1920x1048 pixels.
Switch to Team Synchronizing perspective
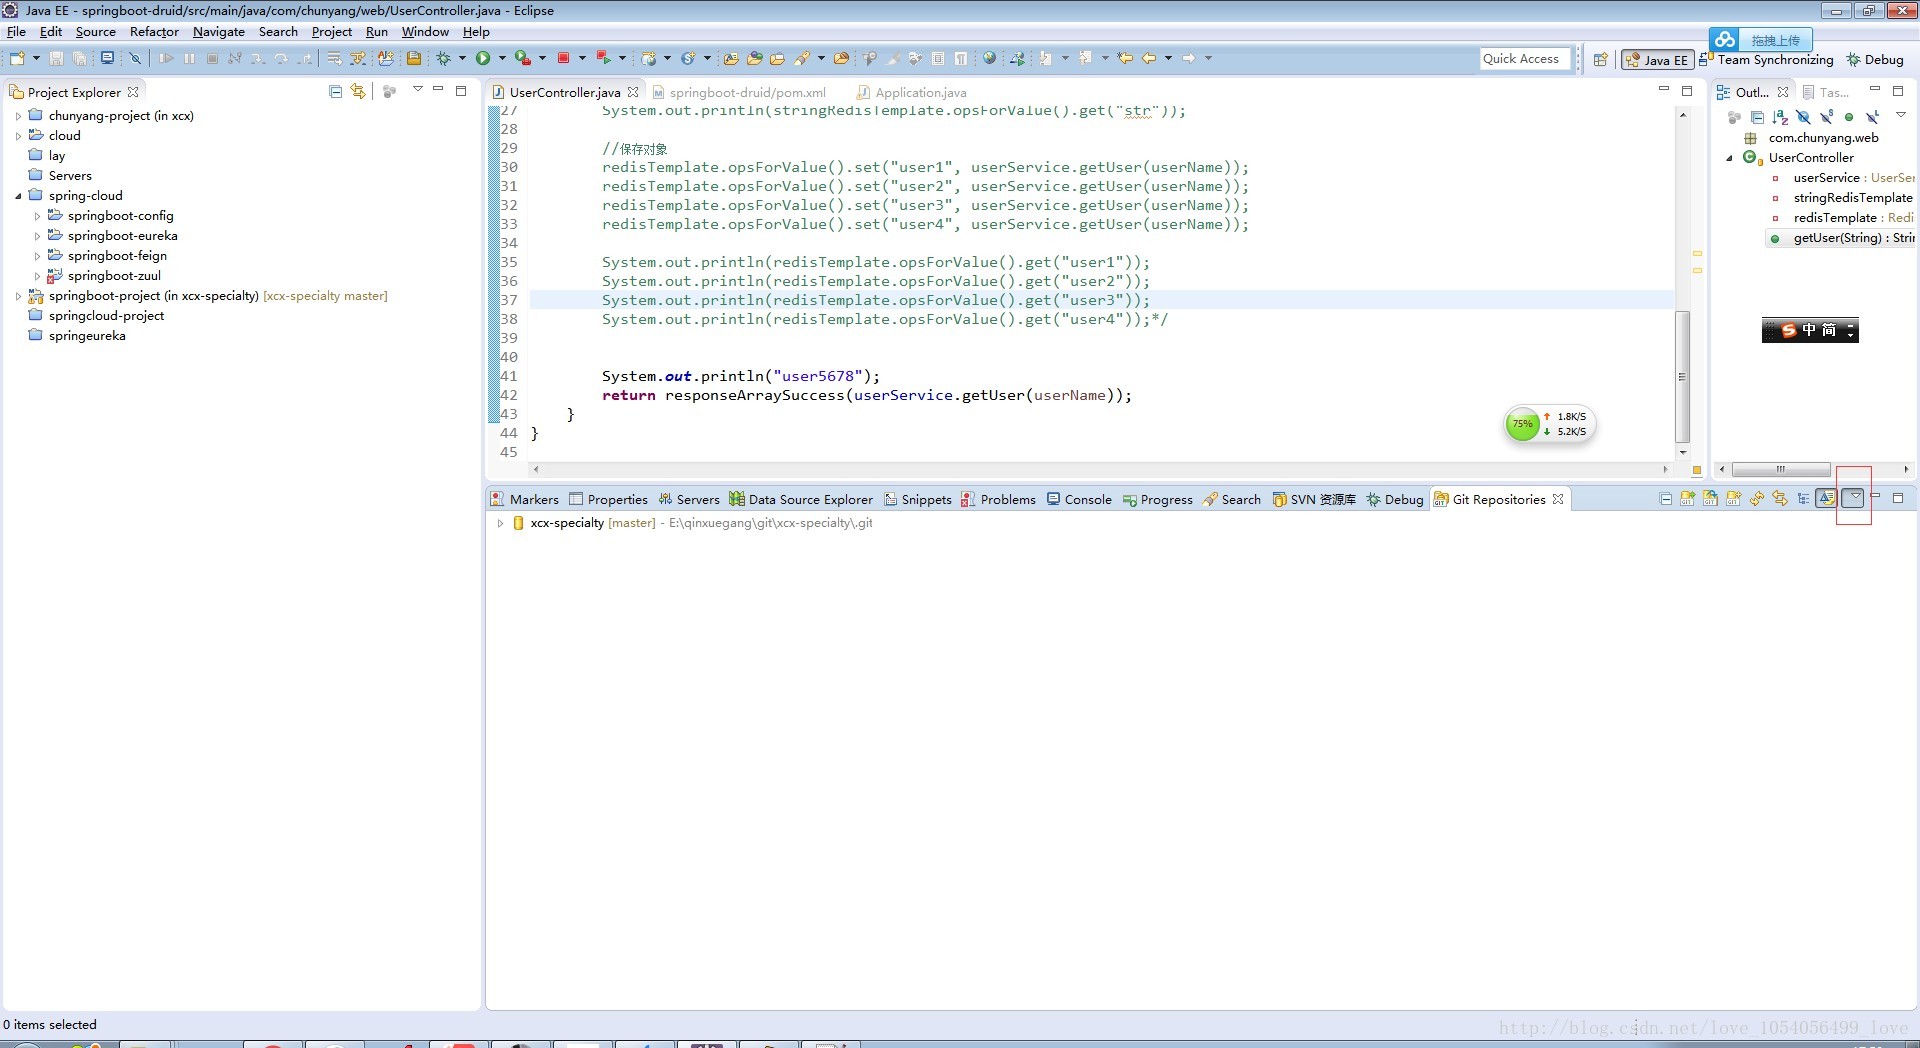pyautogui.click(x=1766, y=60)
